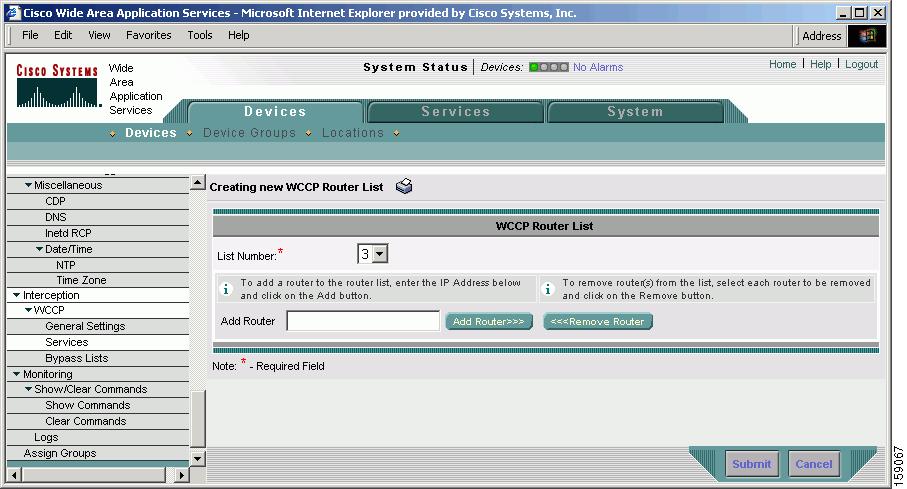907x489 pixels.
Task: Click the Internet Explorer icon in the title bar
Action: tap(13, 13)
